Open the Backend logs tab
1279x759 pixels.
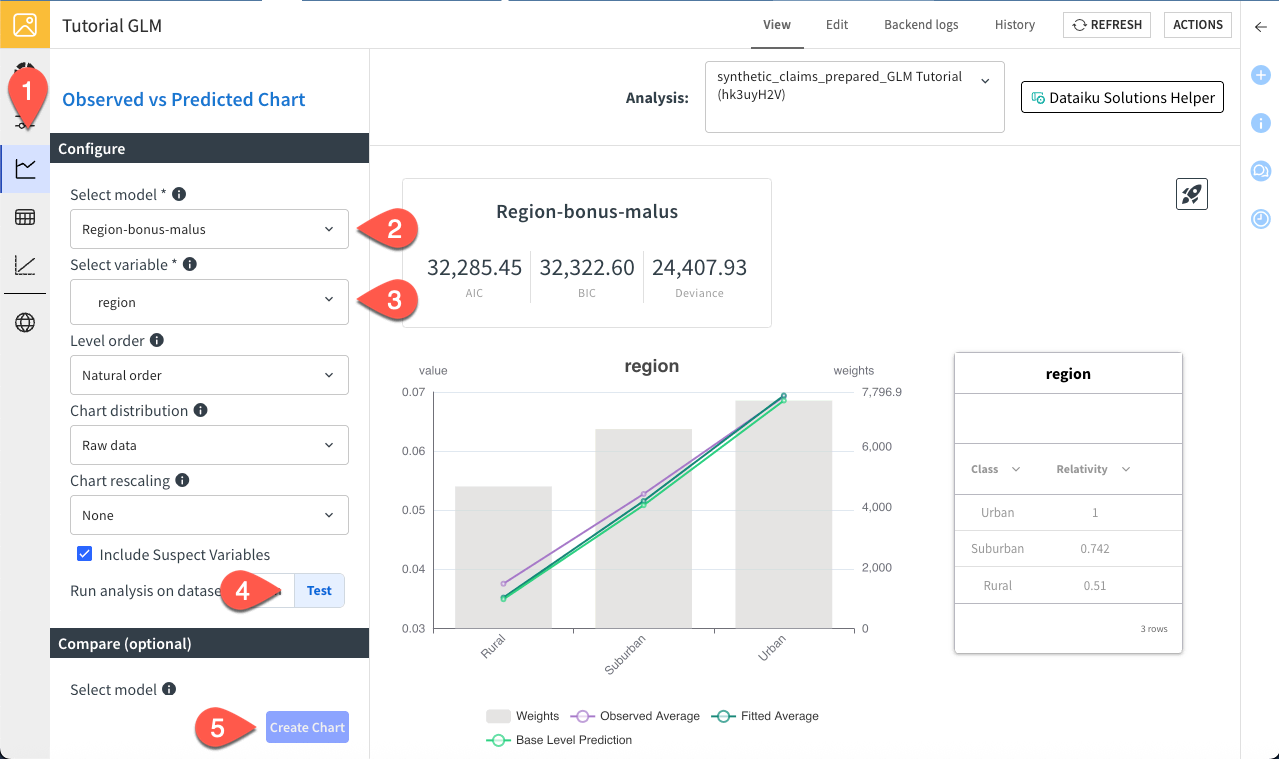click(920, 24)
